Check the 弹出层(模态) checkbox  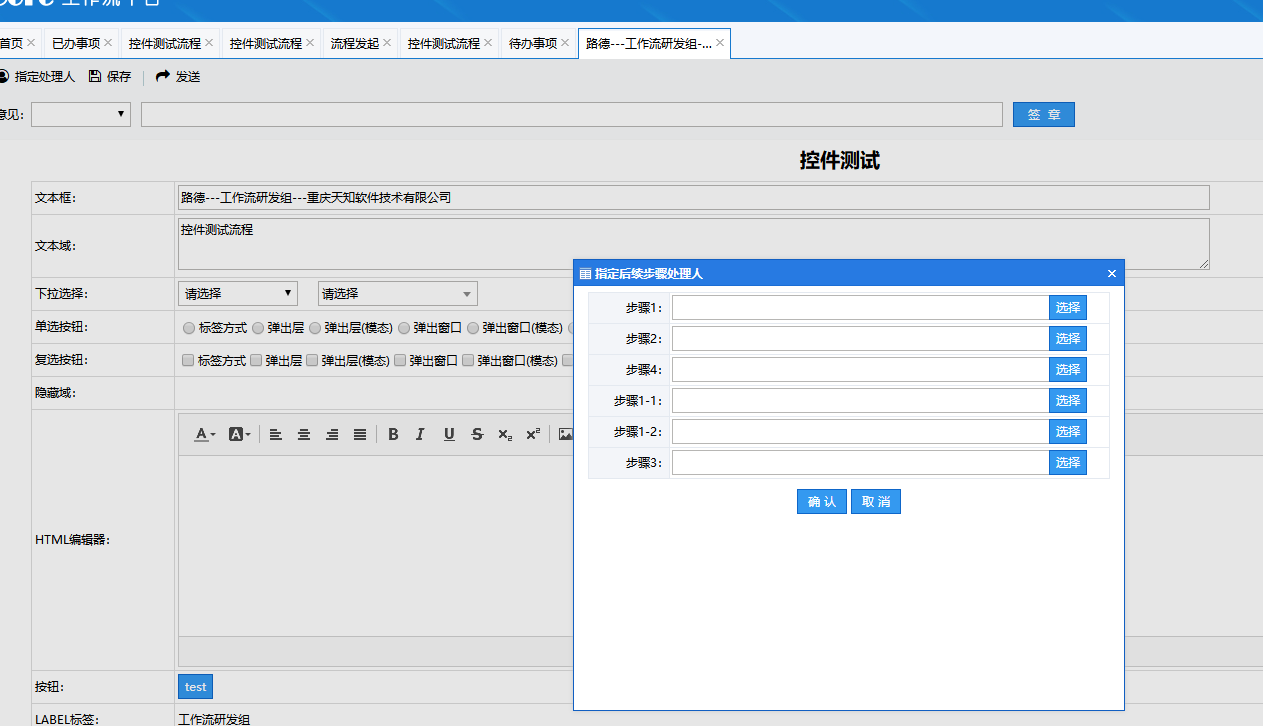pos(312,361)
